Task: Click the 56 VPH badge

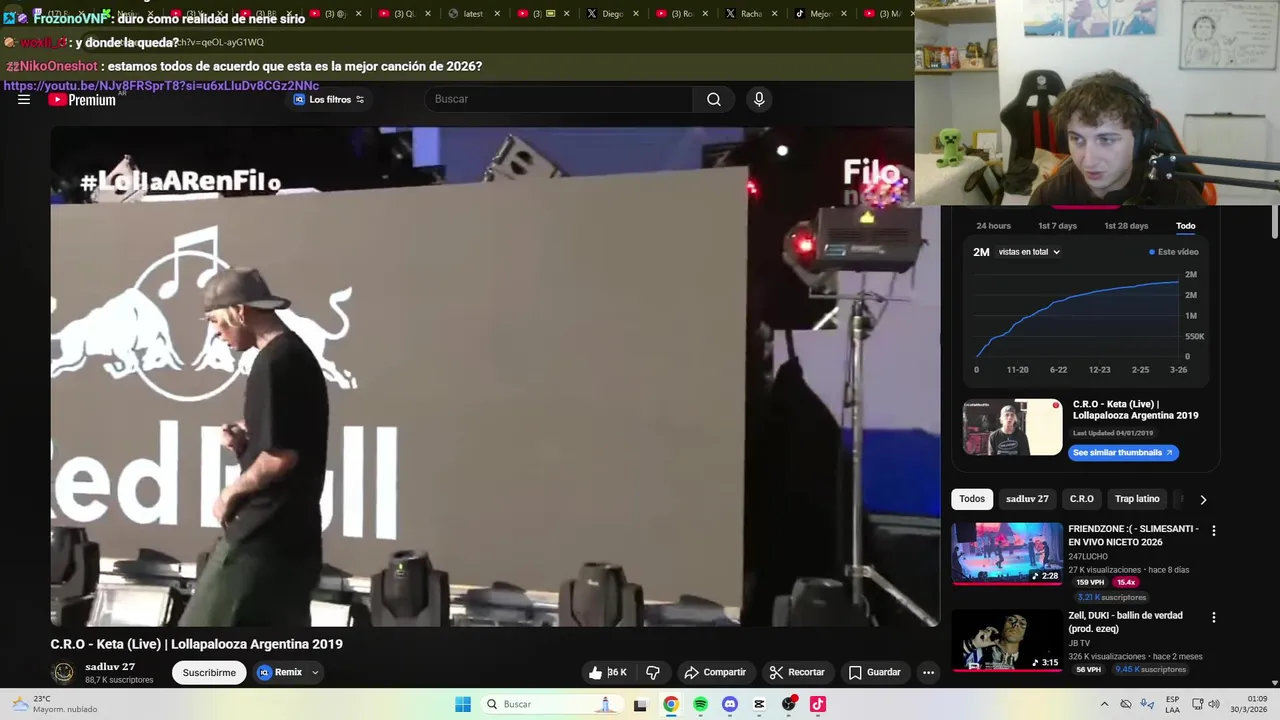Action: 1088,669
